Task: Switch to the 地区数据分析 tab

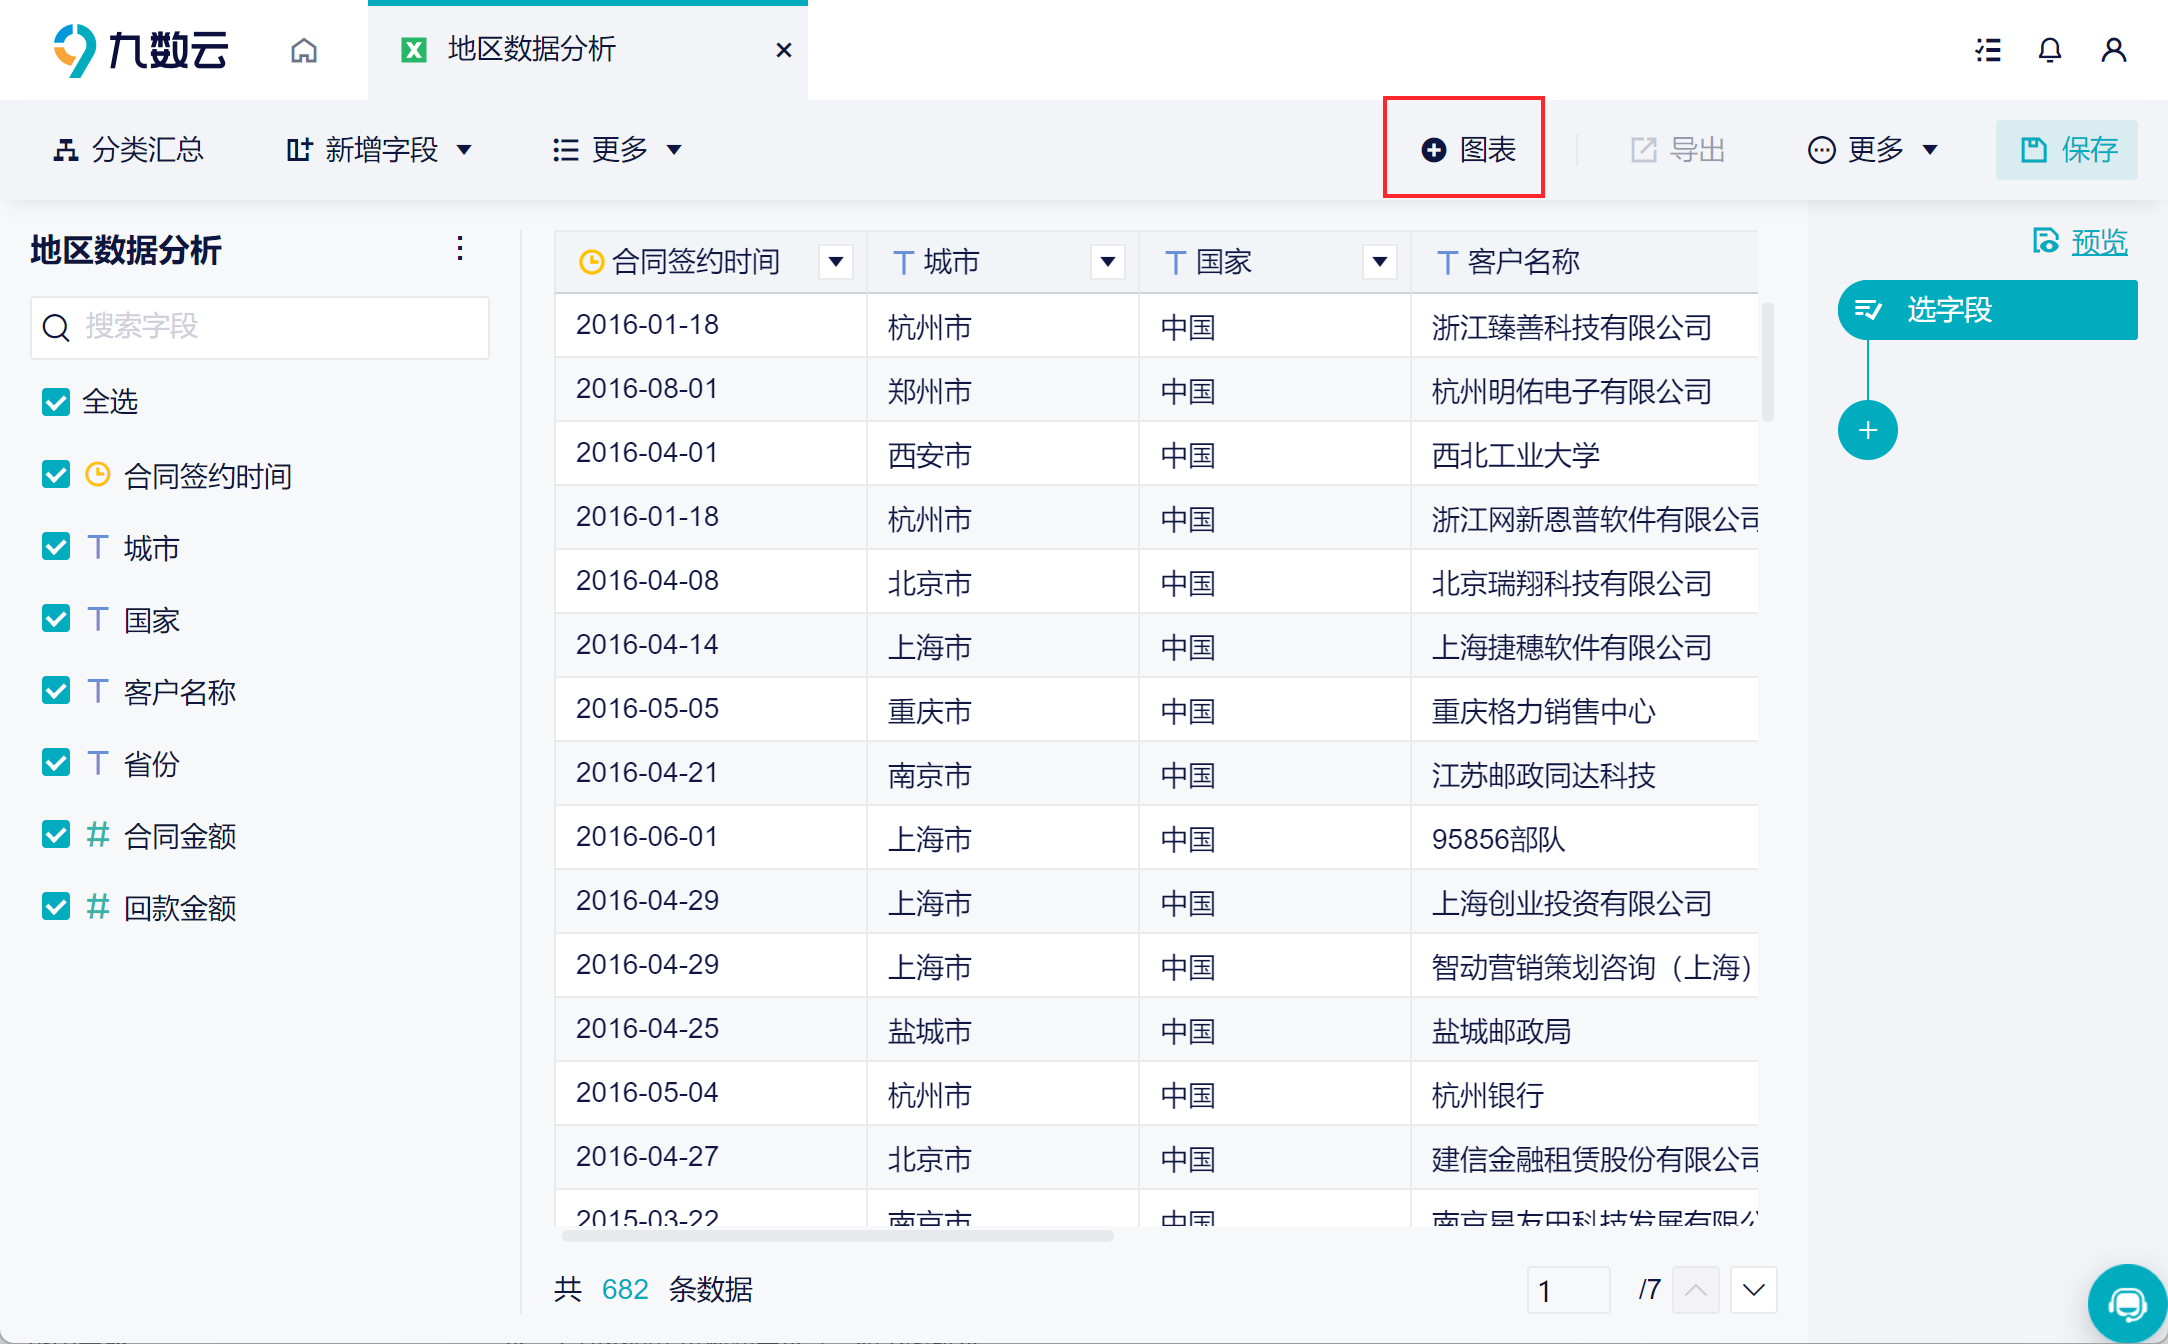Action: (x=530, y=50)
